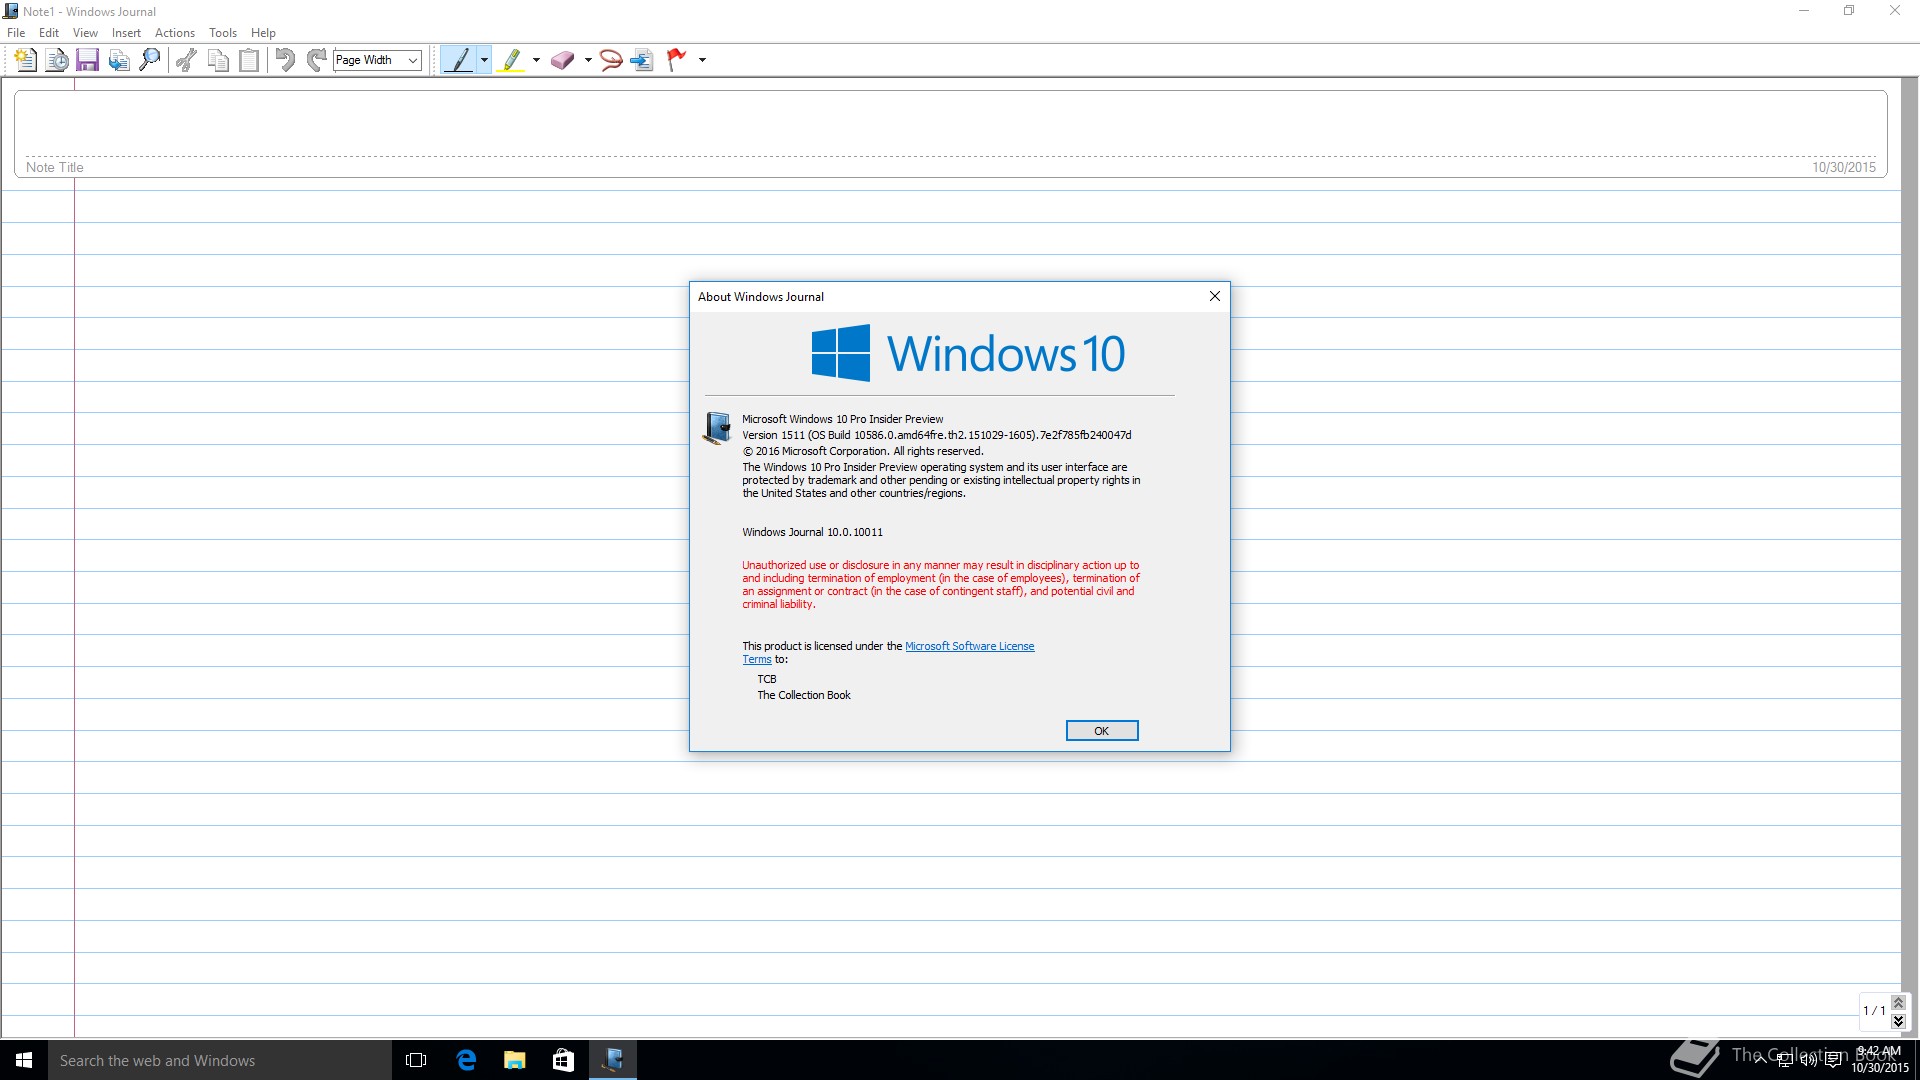The height and width of the screenshot is (1080, 1920).
Task: Click the Import toolbar icon
Action: [119, 60]
